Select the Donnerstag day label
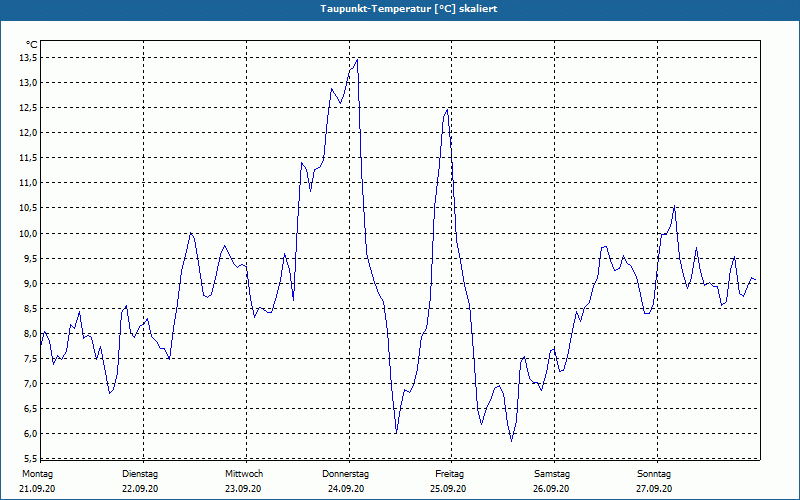 coord(345,474)
